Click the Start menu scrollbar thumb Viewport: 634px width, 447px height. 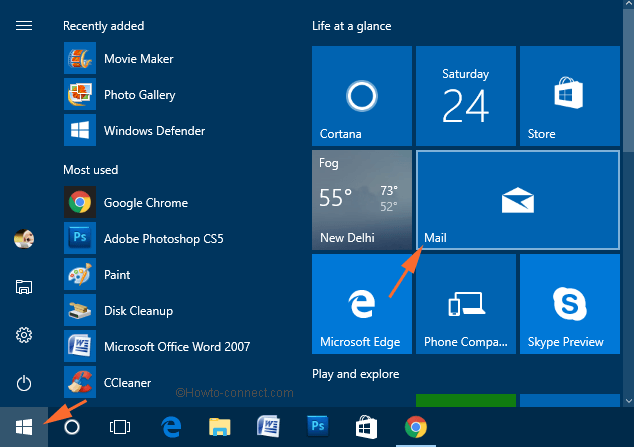[628, 80]
